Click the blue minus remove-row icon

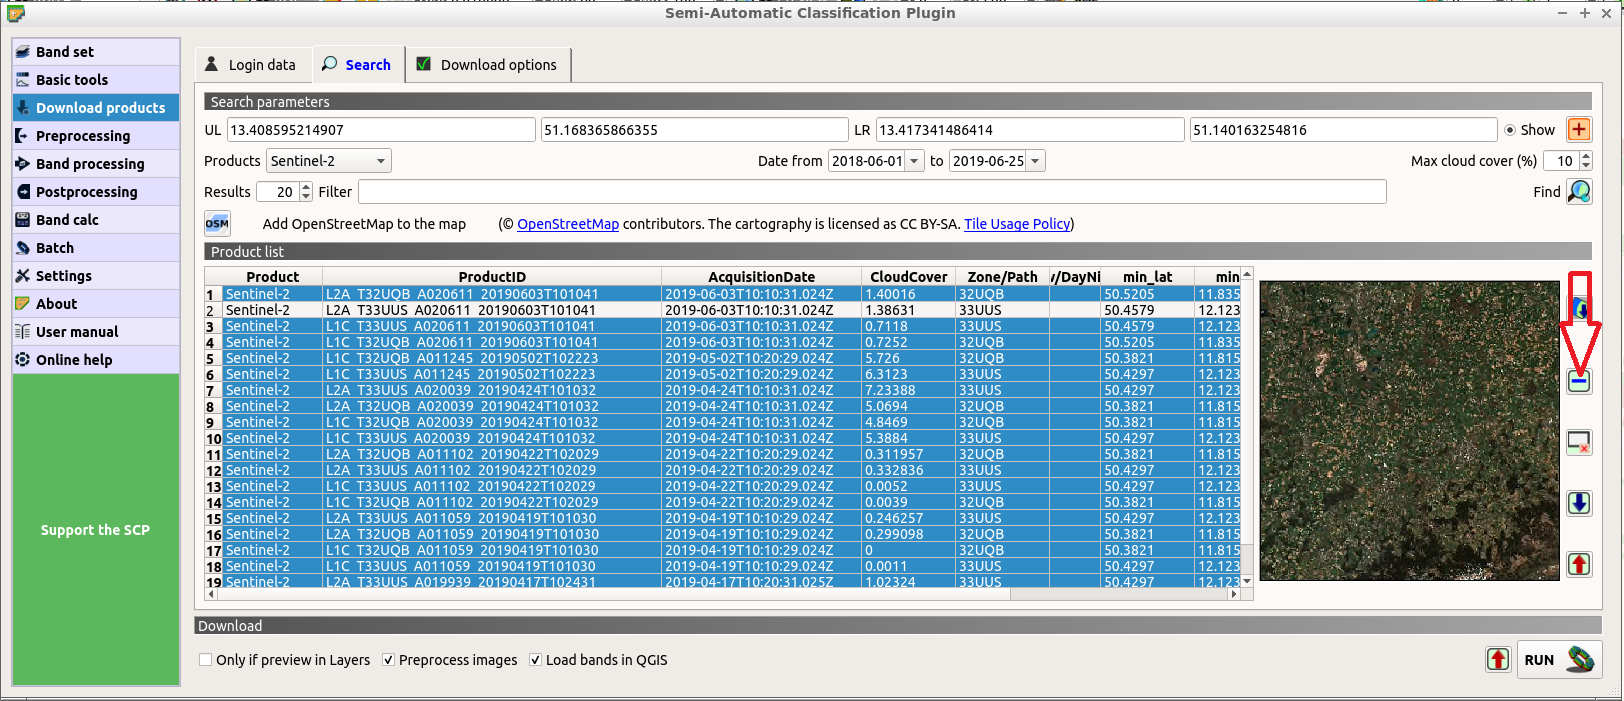[x=1579, y=381]
